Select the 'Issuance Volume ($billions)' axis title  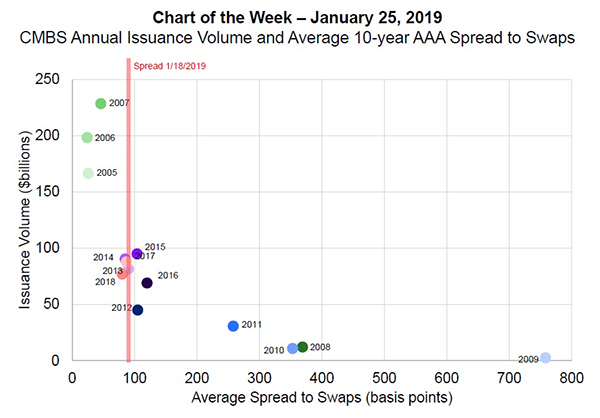coord(28,219)
